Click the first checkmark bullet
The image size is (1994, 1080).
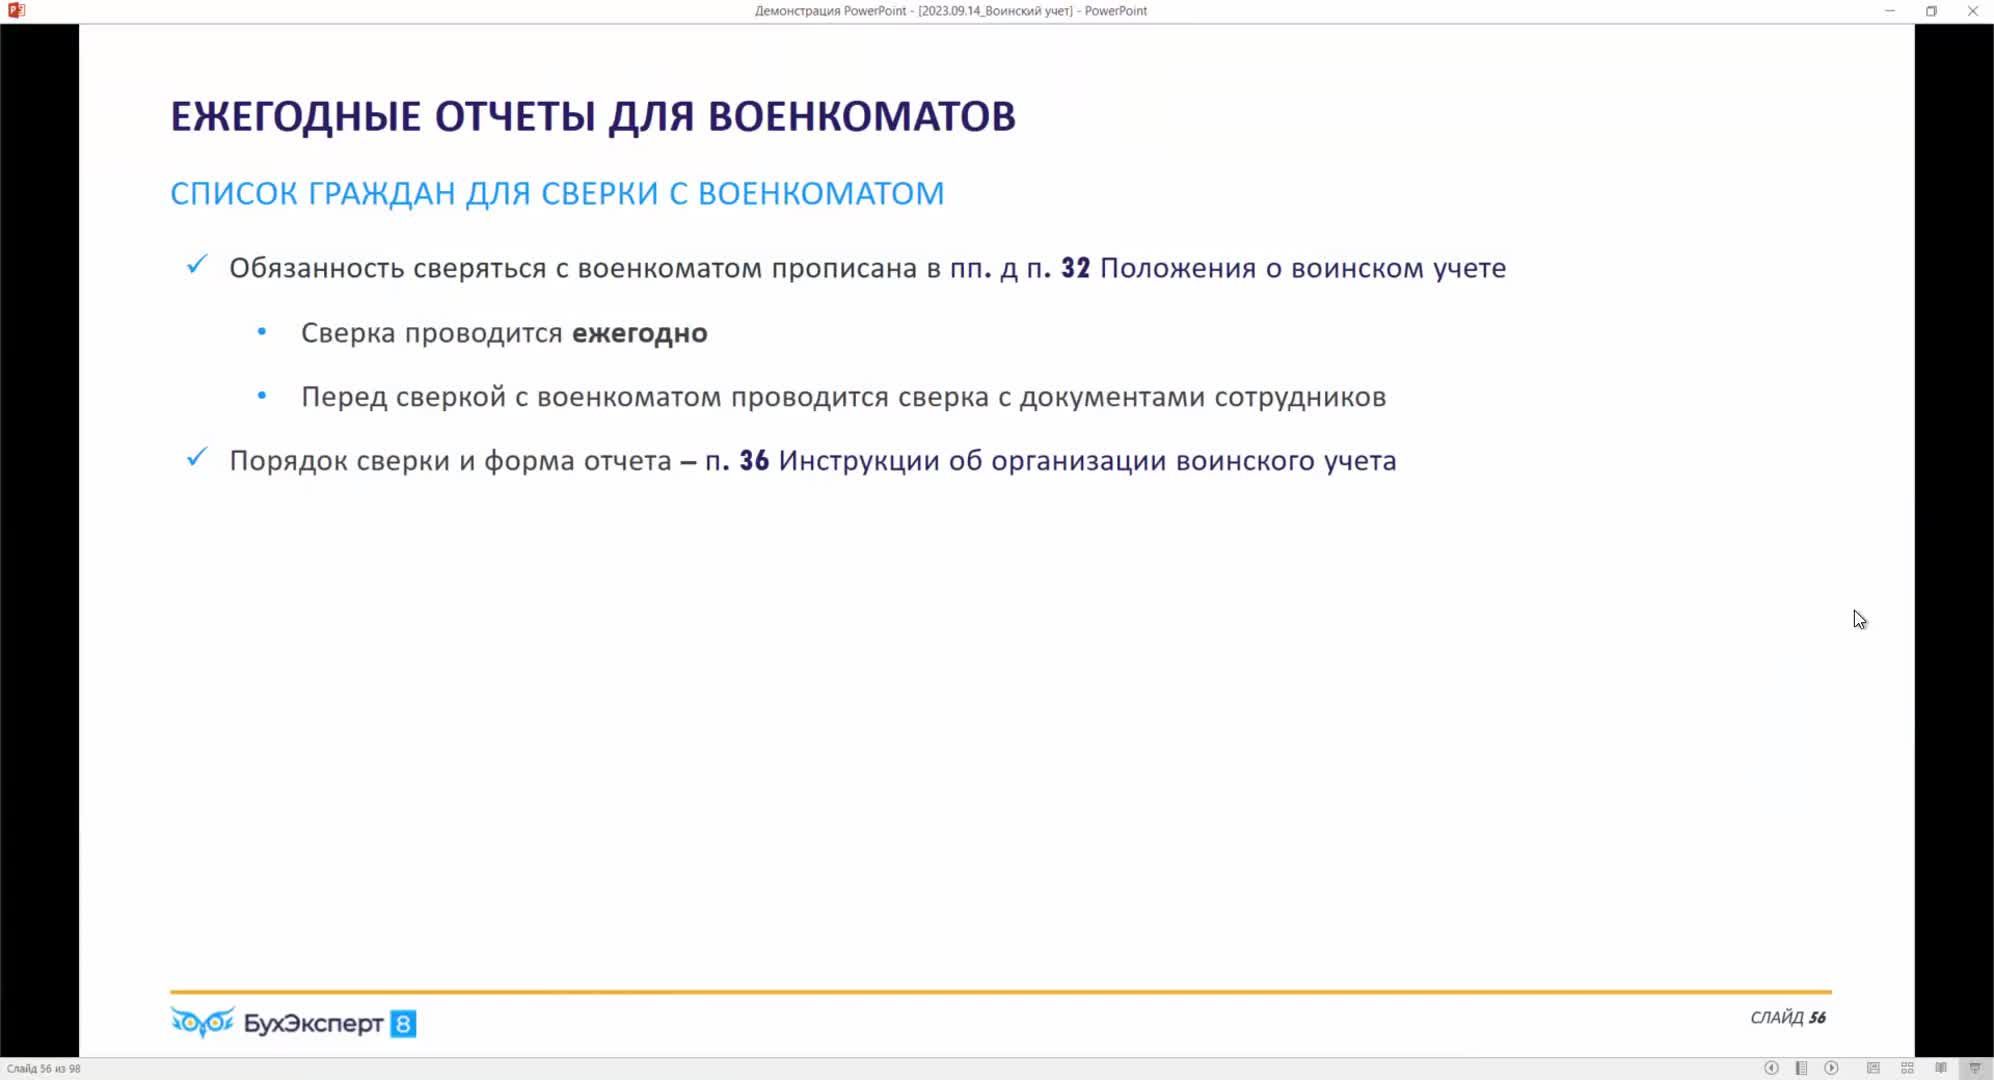(x=197, y=265)
